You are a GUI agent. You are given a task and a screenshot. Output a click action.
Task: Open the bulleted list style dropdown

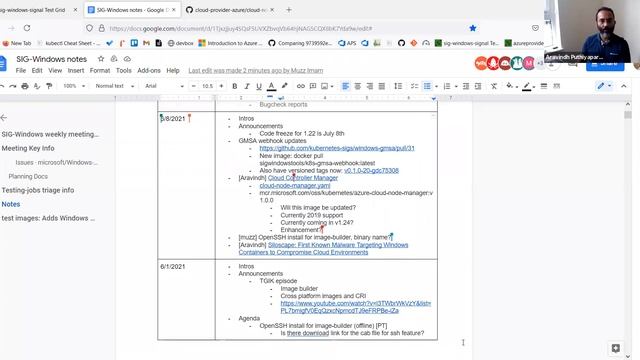[436, 87]
